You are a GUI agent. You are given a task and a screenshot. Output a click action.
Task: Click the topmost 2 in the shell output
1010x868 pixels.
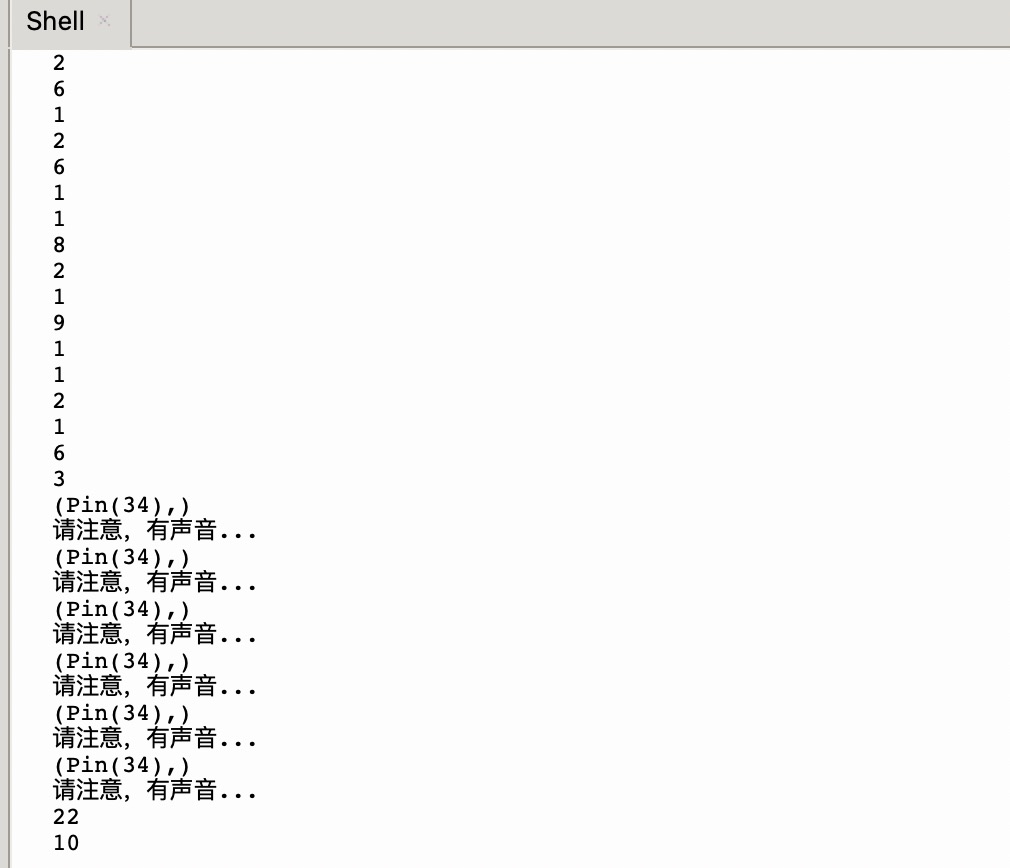[x=59, y=62]
